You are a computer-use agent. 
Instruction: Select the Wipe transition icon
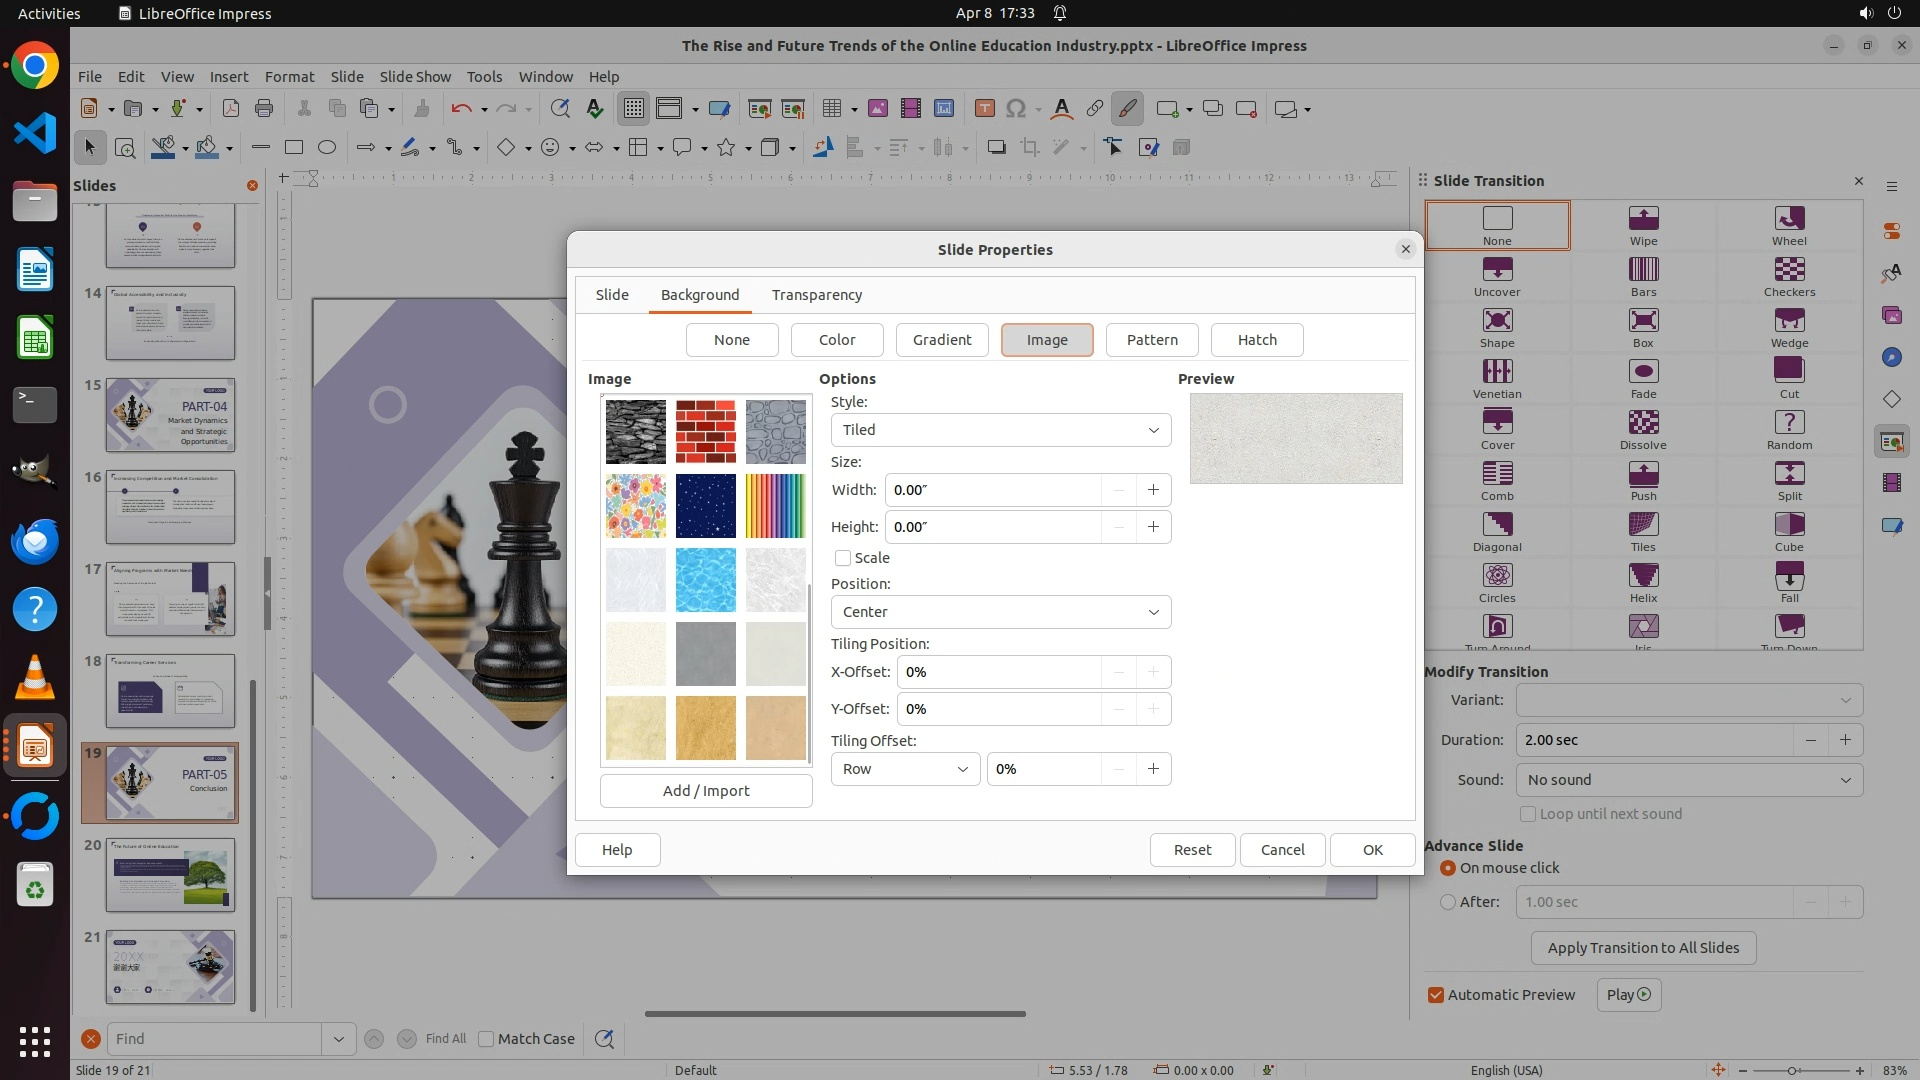pos(1643,219)
